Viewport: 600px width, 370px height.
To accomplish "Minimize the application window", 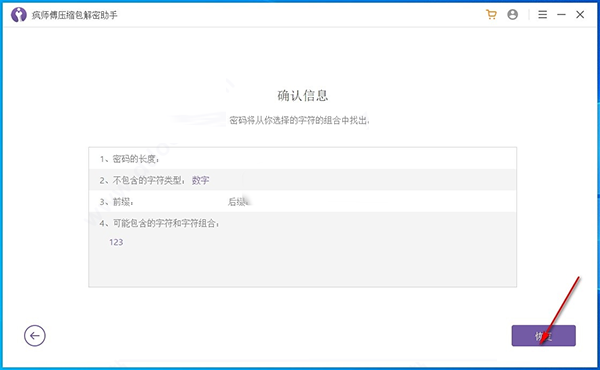I will point(561,15).
